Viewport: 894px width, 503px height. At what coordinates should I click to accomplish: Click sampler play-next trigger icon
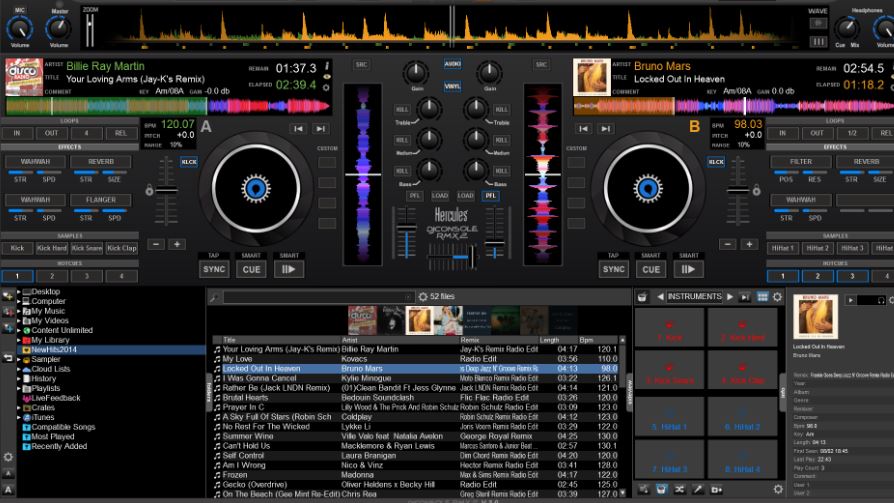745,297
